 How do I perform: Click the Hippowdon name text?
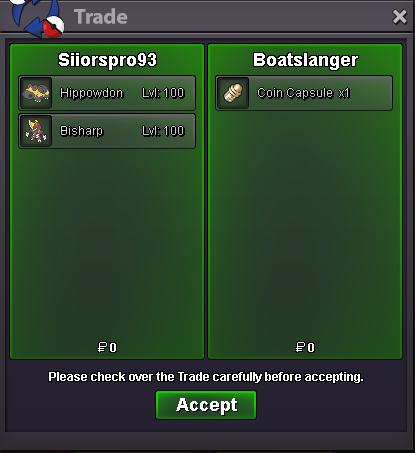[91, 93]
